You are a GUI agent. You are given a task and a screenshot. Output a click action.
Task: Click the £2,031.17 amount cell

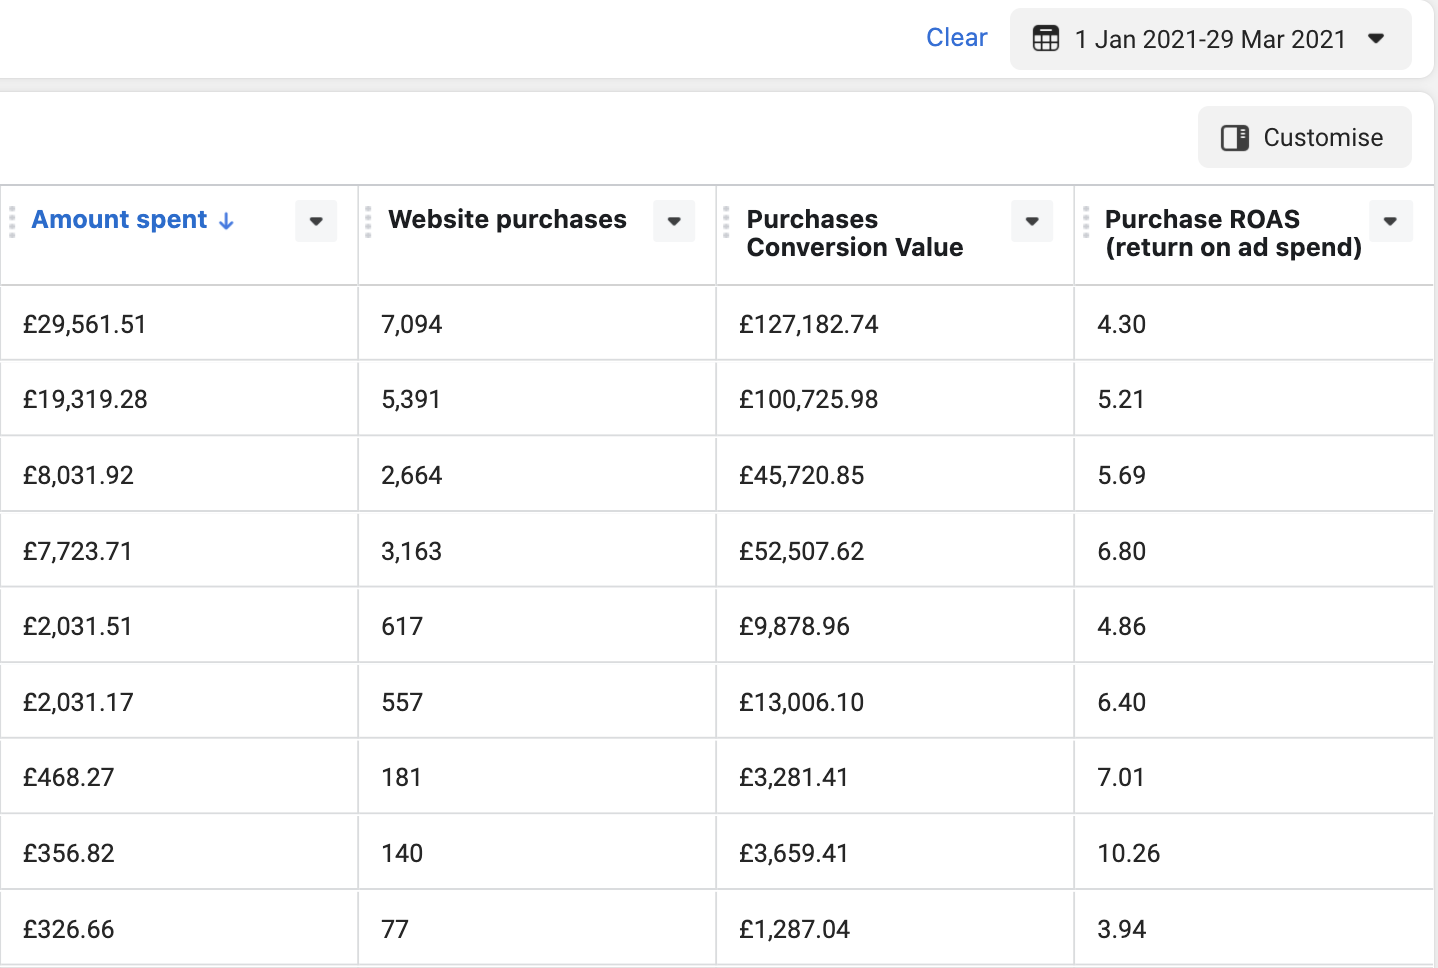tap(179, 702)
